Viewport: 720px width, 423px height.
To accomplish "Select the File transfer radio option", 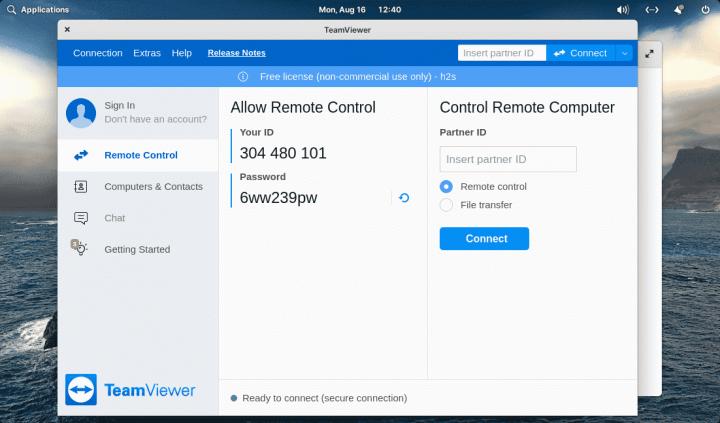I will [x=446, y=205].
